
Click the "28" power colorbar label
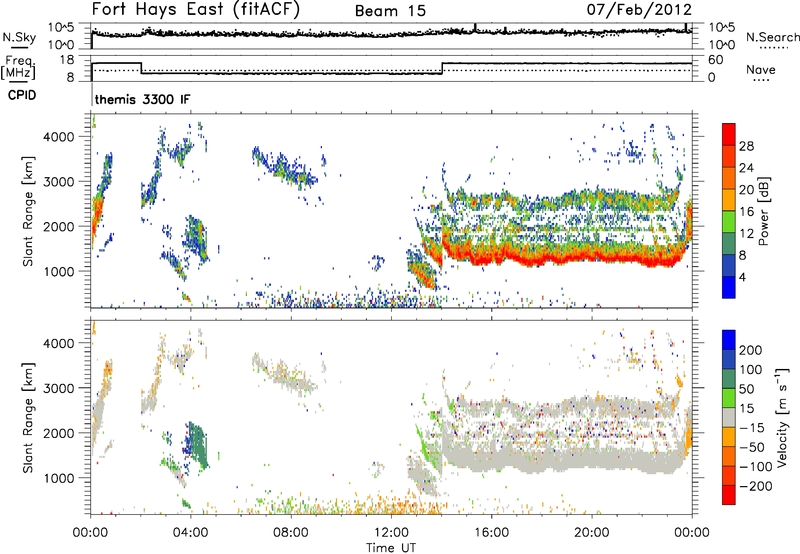pyautogui.click(x=746, y=146)
